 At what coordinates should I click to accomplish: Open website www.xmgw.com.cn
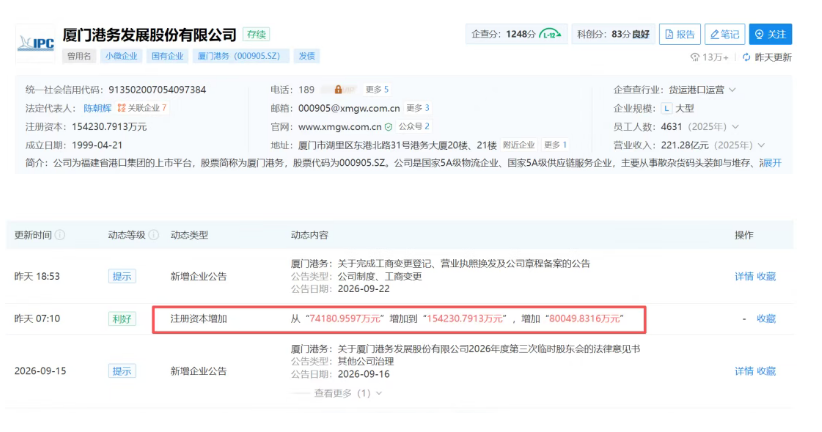[x=340, y=127]
